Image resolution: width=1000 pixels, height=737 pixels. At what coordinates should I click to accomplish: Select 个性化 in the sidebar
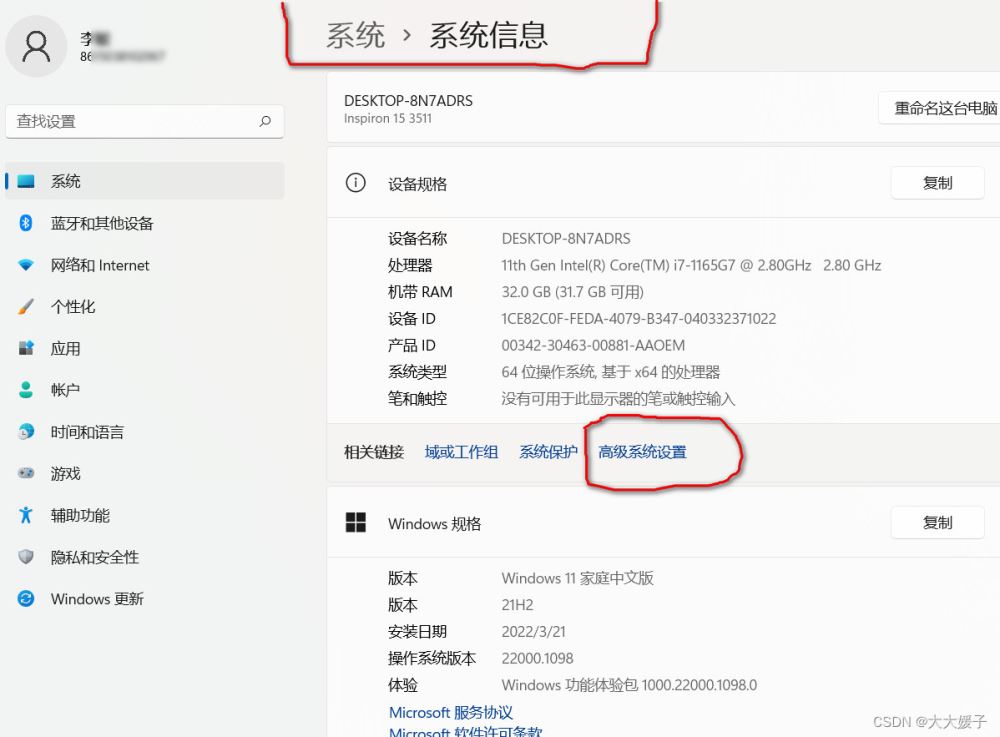(145, 307)
